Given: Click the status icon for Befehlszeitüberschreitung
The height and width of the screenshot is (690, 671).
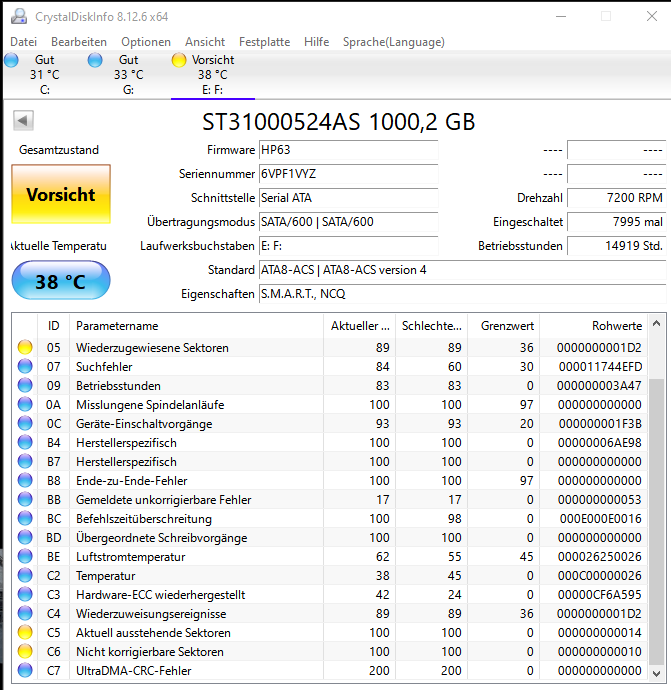Looking at the screenshot, I should (x=25, y=518).
